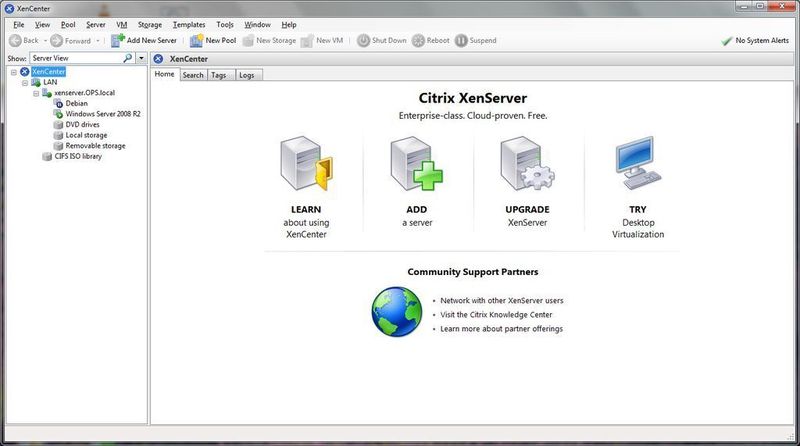This screenshot has width=800, height=446.
Task: Click the No System Alerts label
Action: point(762,40)
